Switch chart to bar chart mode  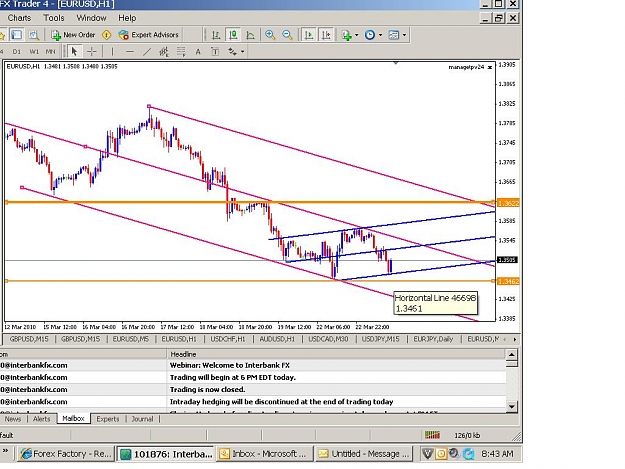216,35
